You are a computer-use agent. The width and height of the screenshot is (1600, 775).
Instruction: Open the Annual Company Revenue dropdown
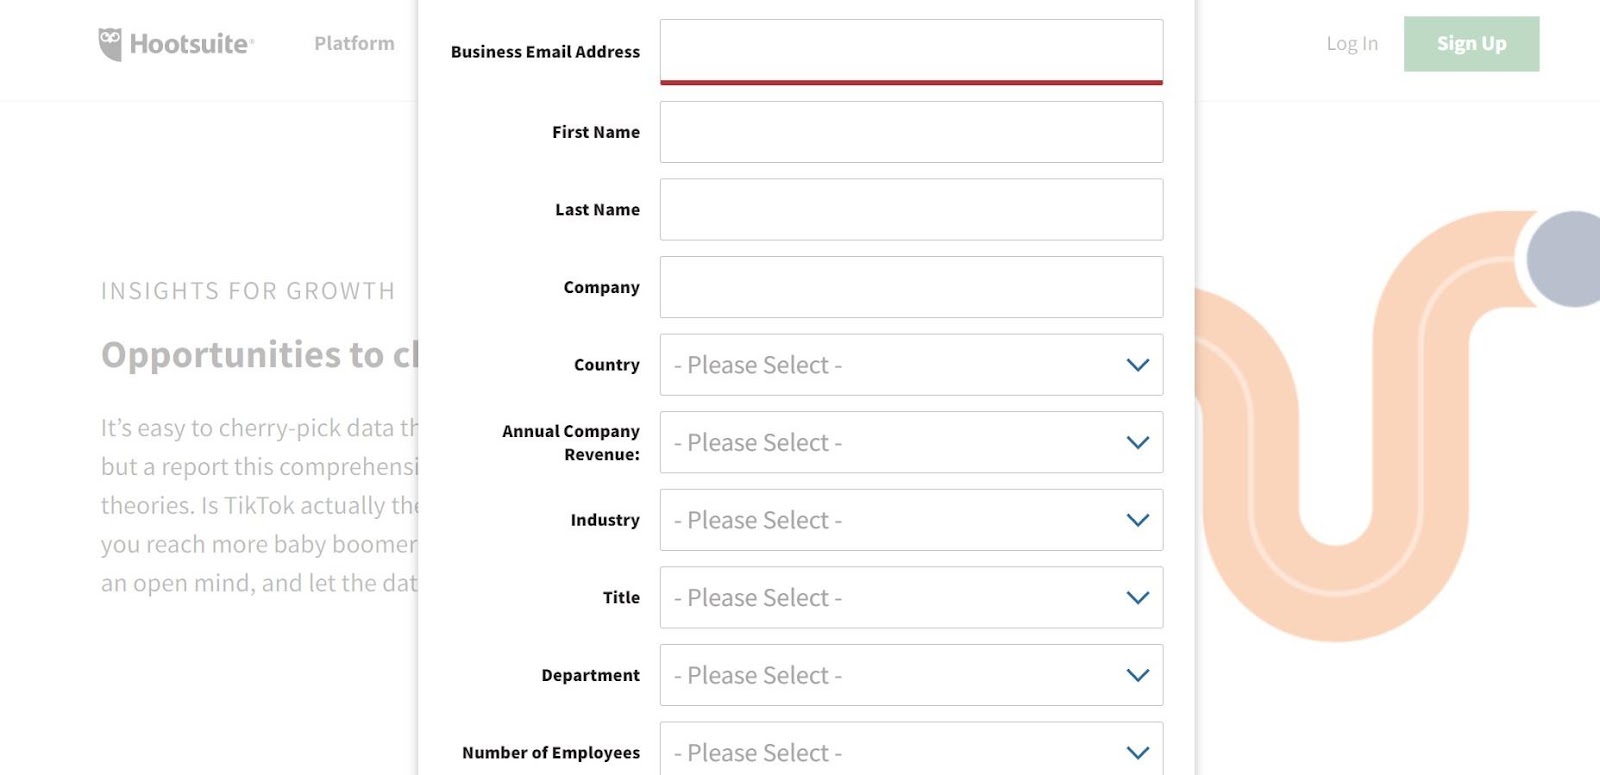pos(911,442)
